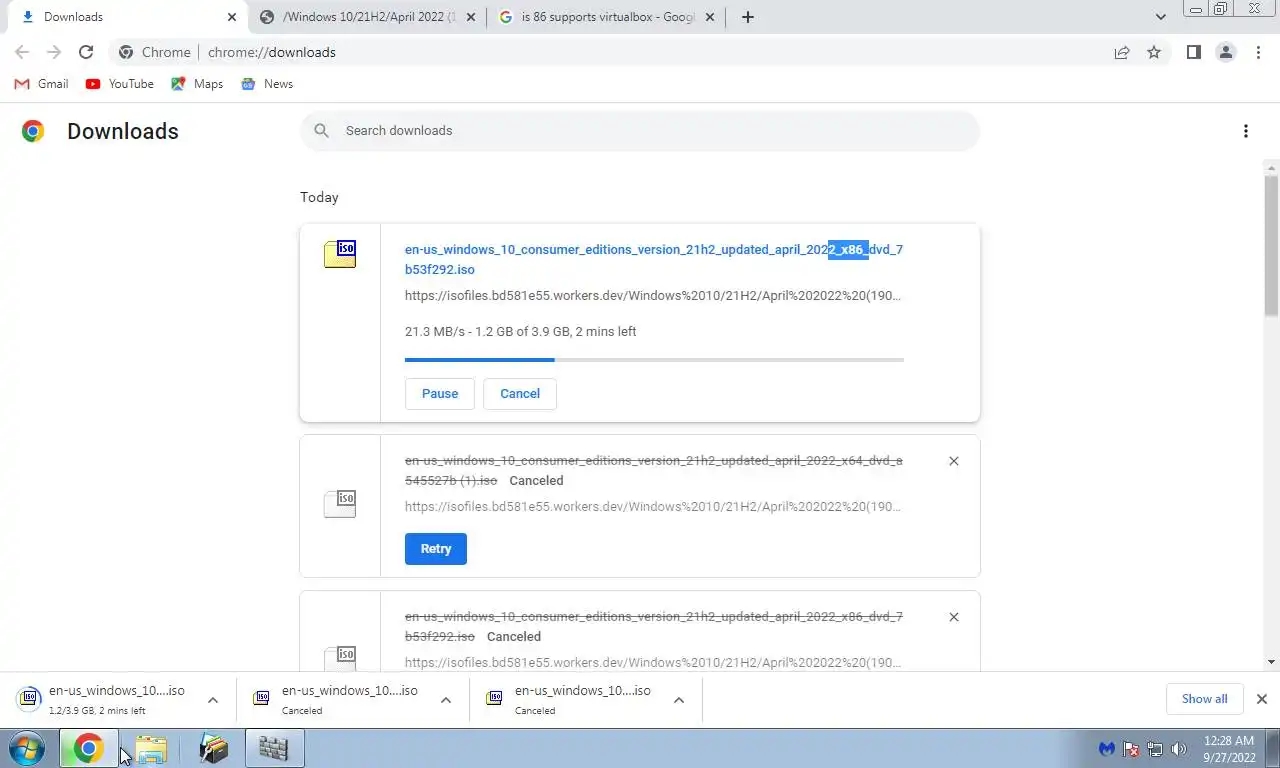1280x768 pixels.
Task: Click the Chrome taskbar icon
Action: pos(88,748)
